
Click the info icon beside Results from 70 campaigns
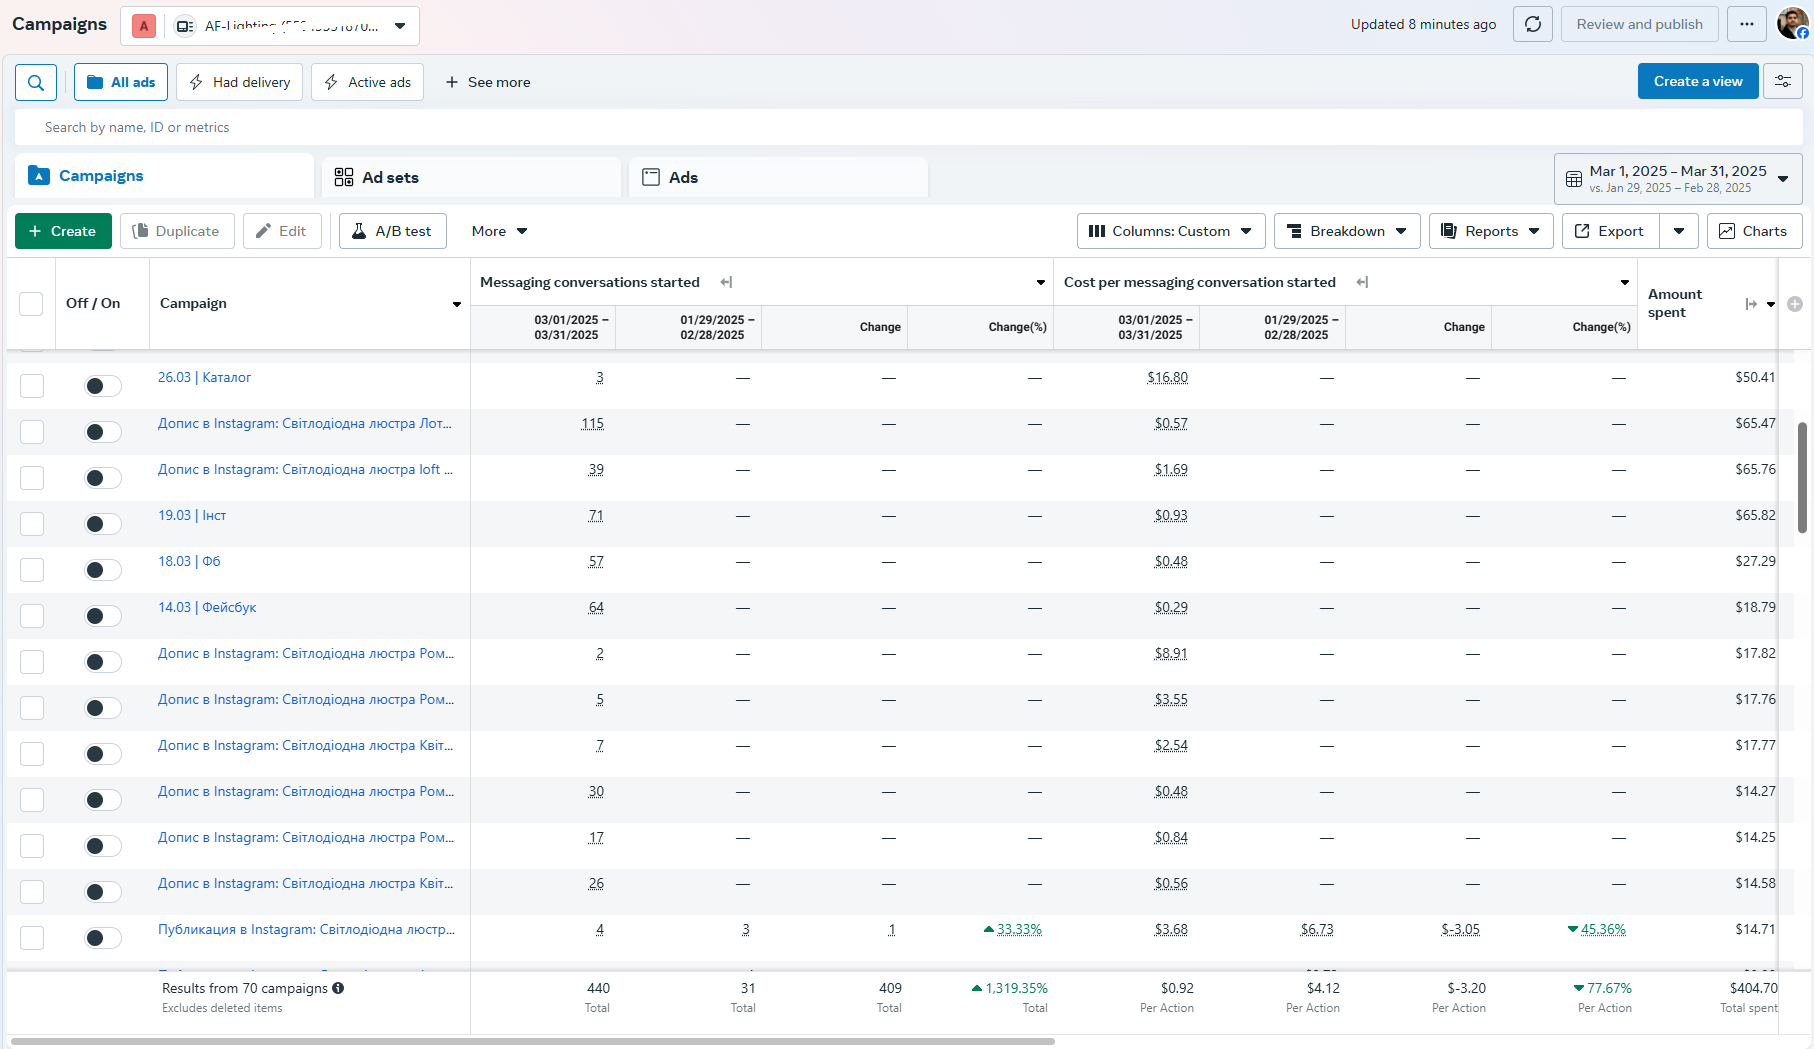click(x=338, y=988)
